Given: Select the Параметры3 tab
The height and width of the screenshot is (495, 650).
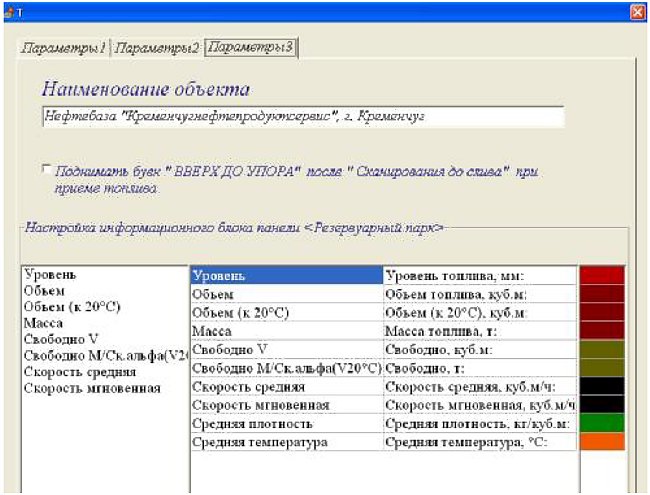Looking at the screenshot, I should 251,48.
